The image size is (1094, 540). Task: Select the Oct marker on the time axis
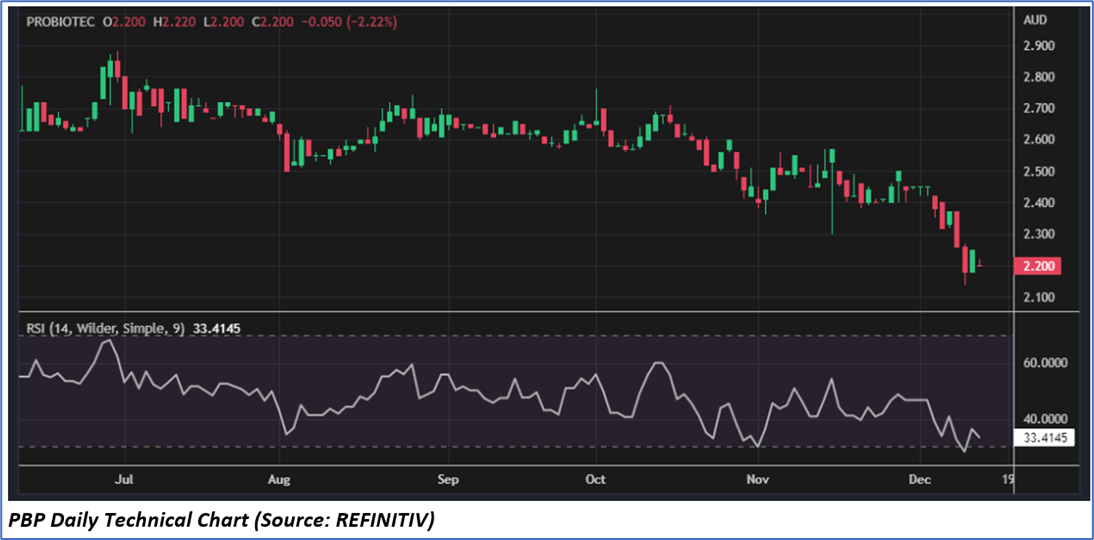click(596, 479)
